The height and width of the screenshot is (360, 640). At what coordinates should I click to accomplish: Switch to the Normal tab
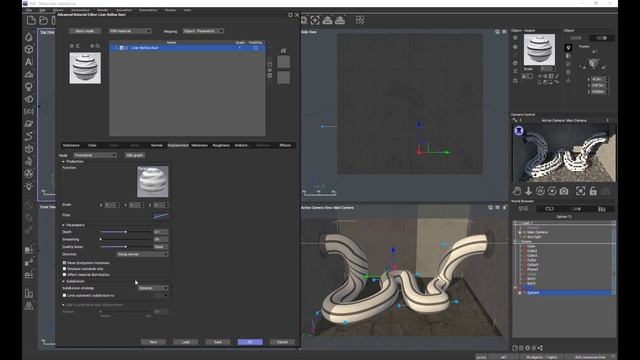tap(156, 145)
